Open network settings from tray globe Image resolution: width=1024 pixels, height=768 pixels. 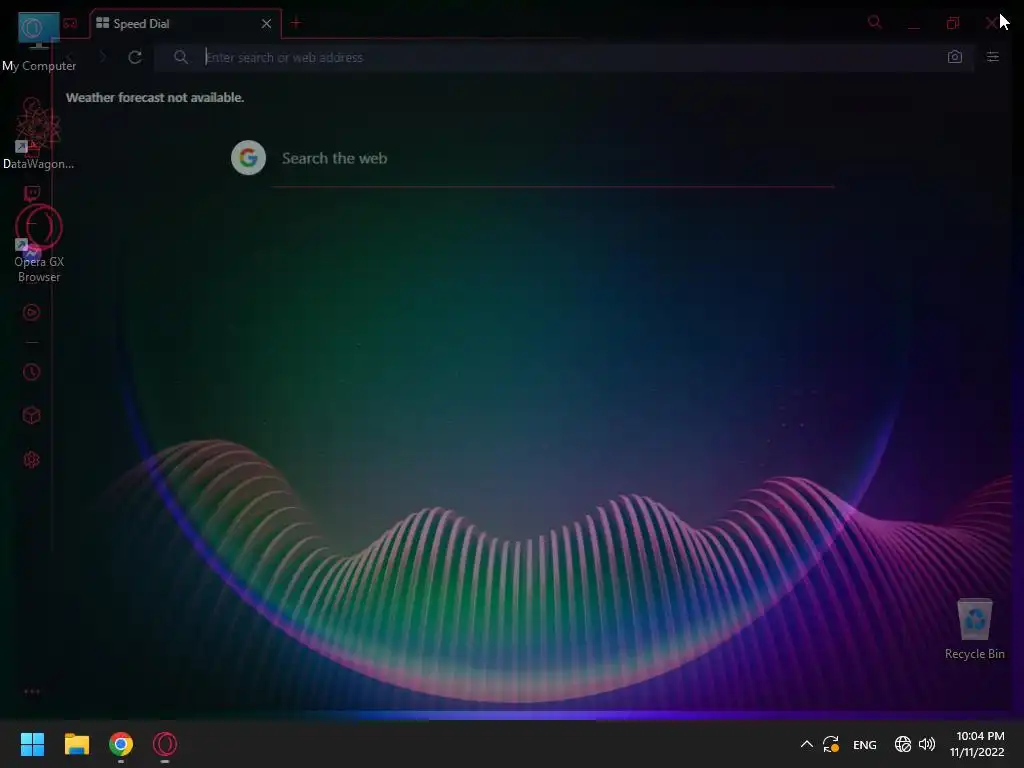(x=903, y=744)
